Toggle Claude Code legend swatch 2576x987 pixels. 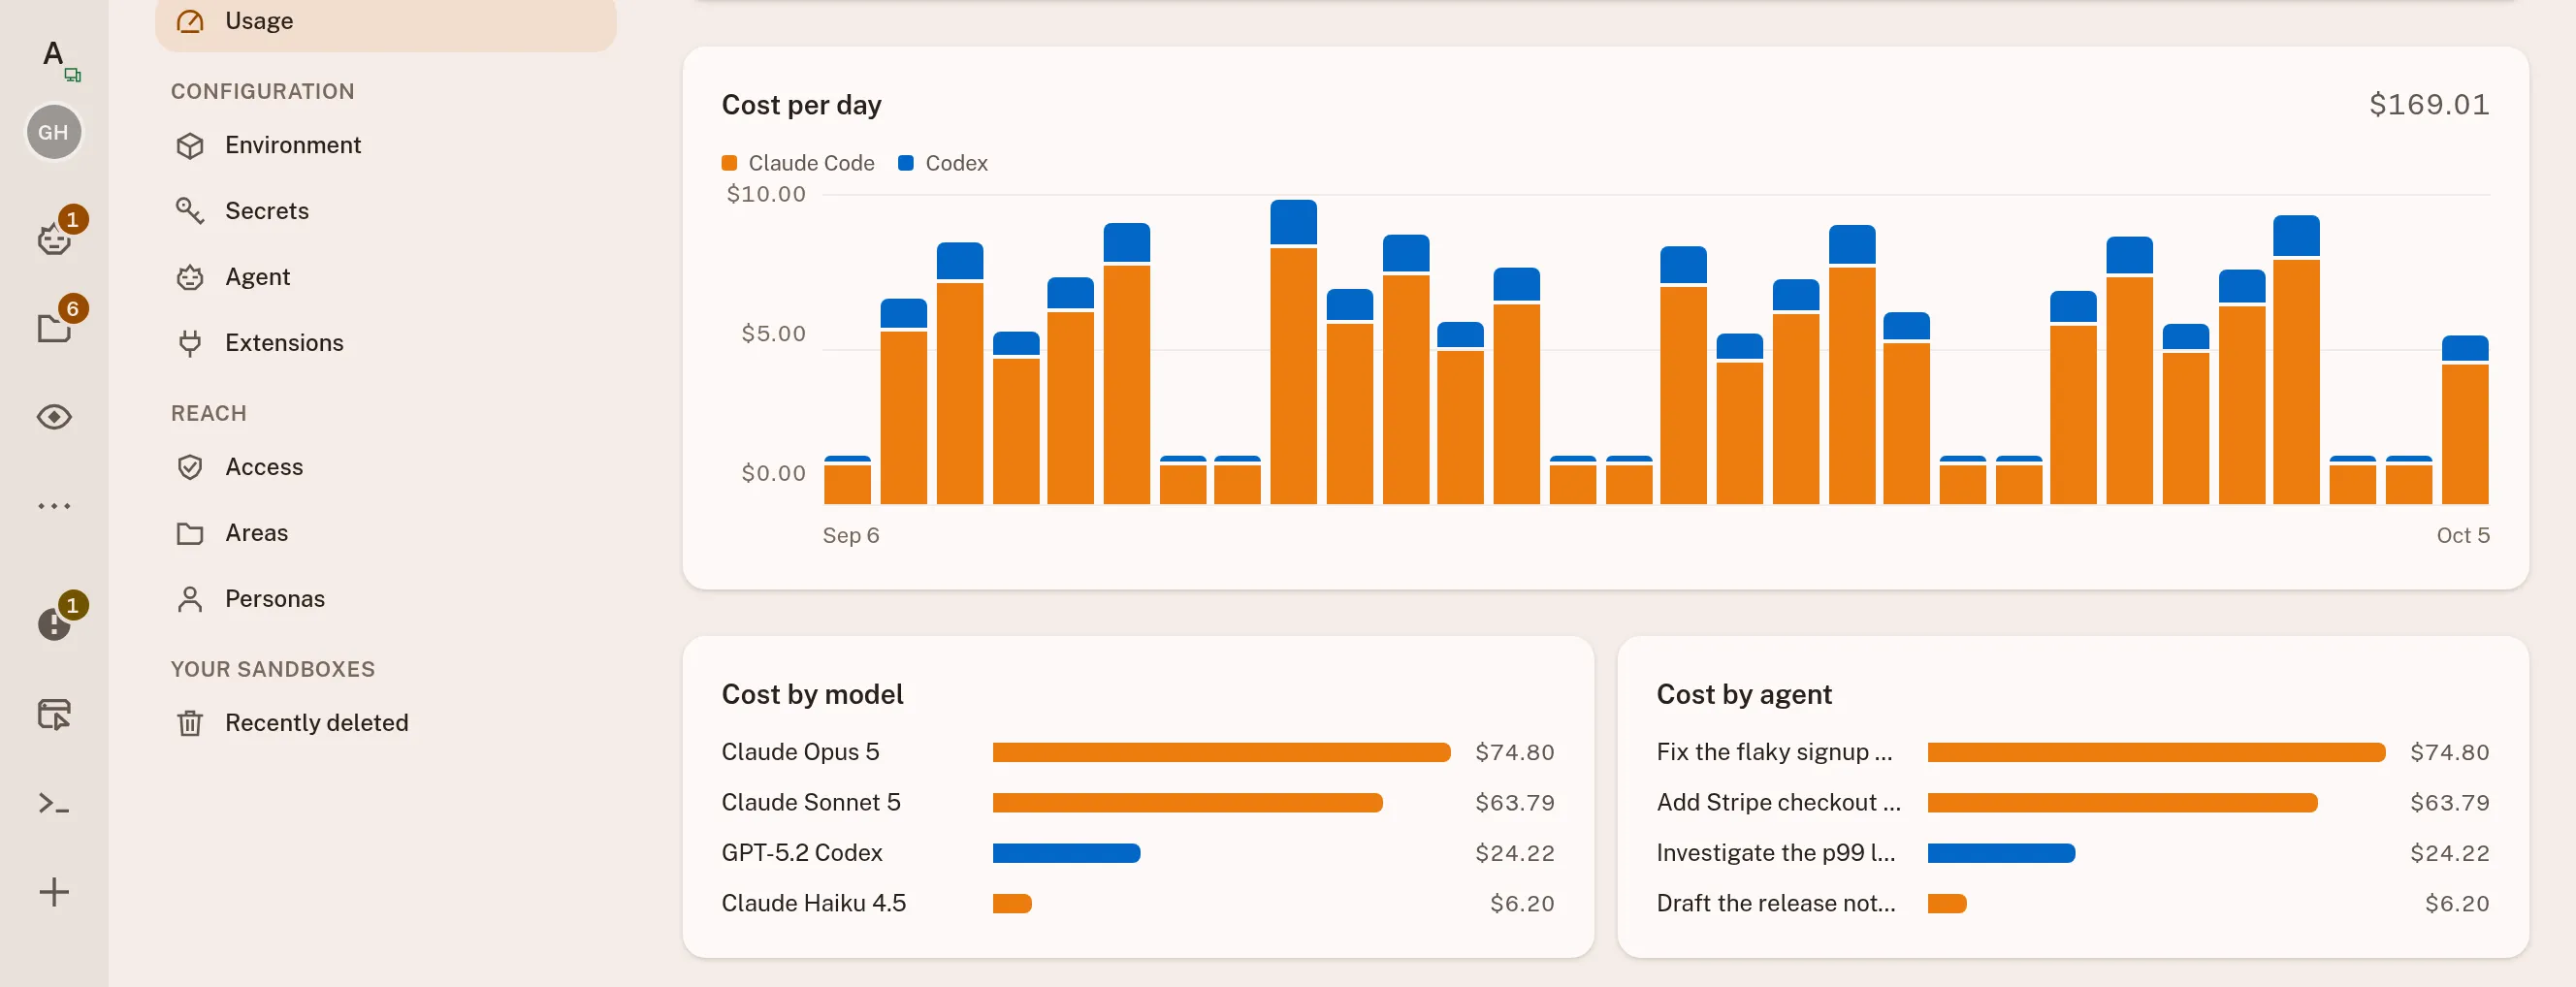pyautogui.click(x=729, y=163)
